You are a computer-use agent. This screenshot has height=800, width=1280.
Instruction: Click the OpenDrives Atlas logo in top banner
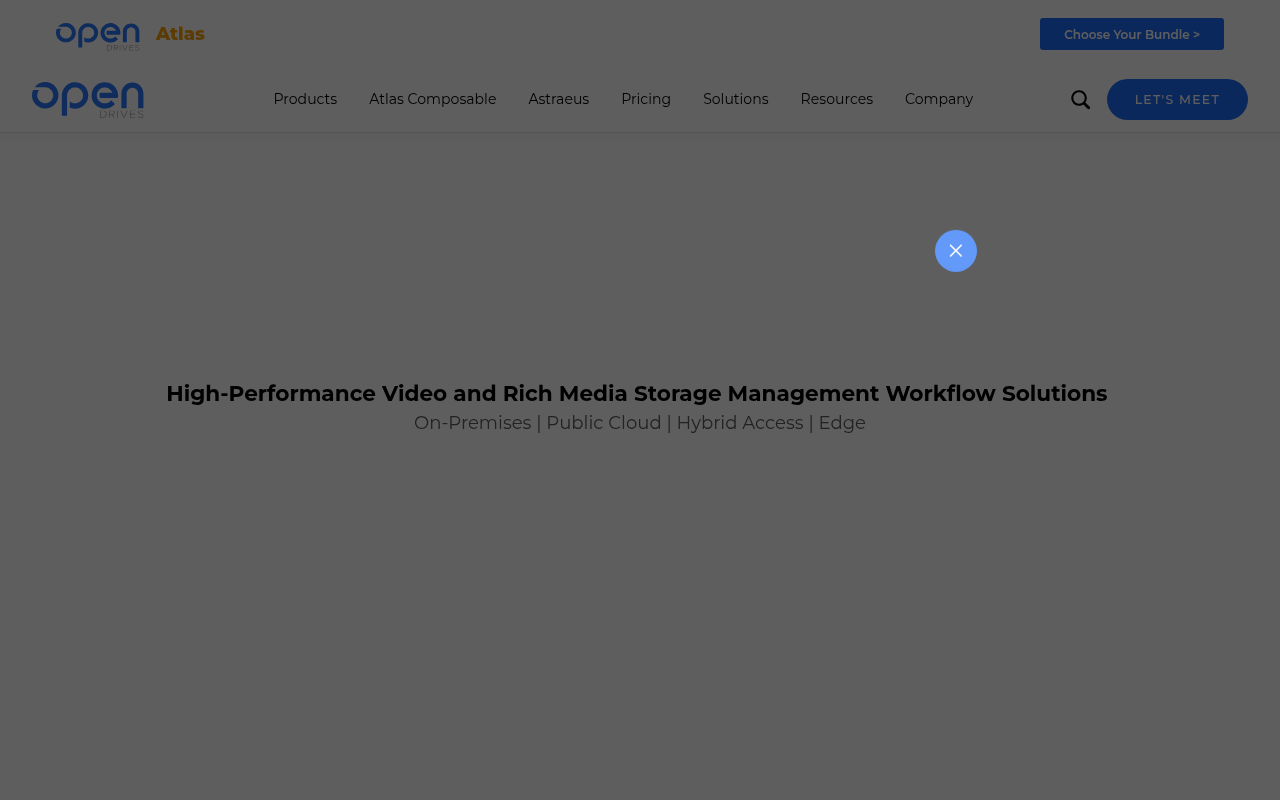130,36
